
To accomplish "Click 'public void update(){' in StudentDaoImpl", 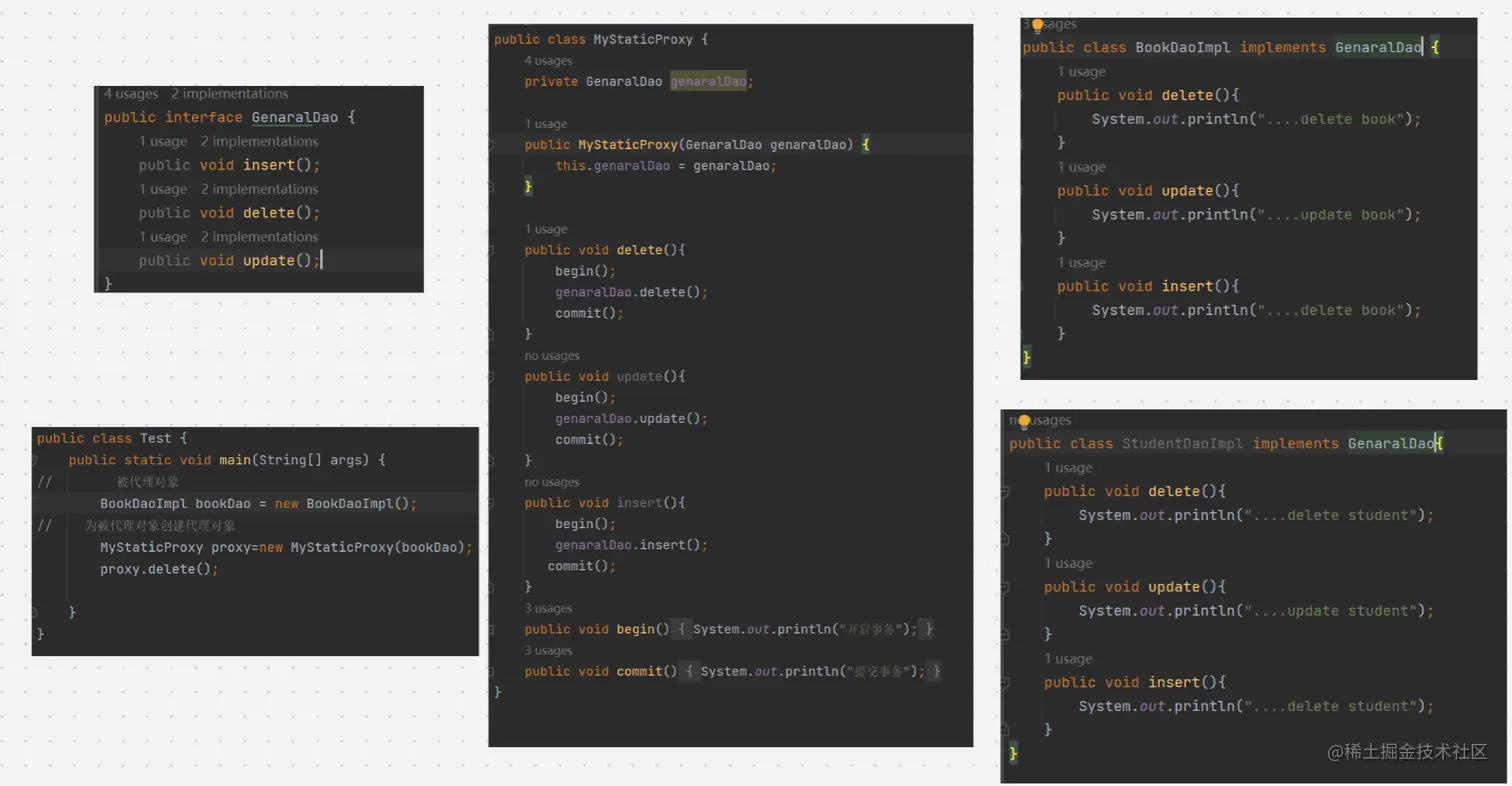I will click(x=1135, y=587).
